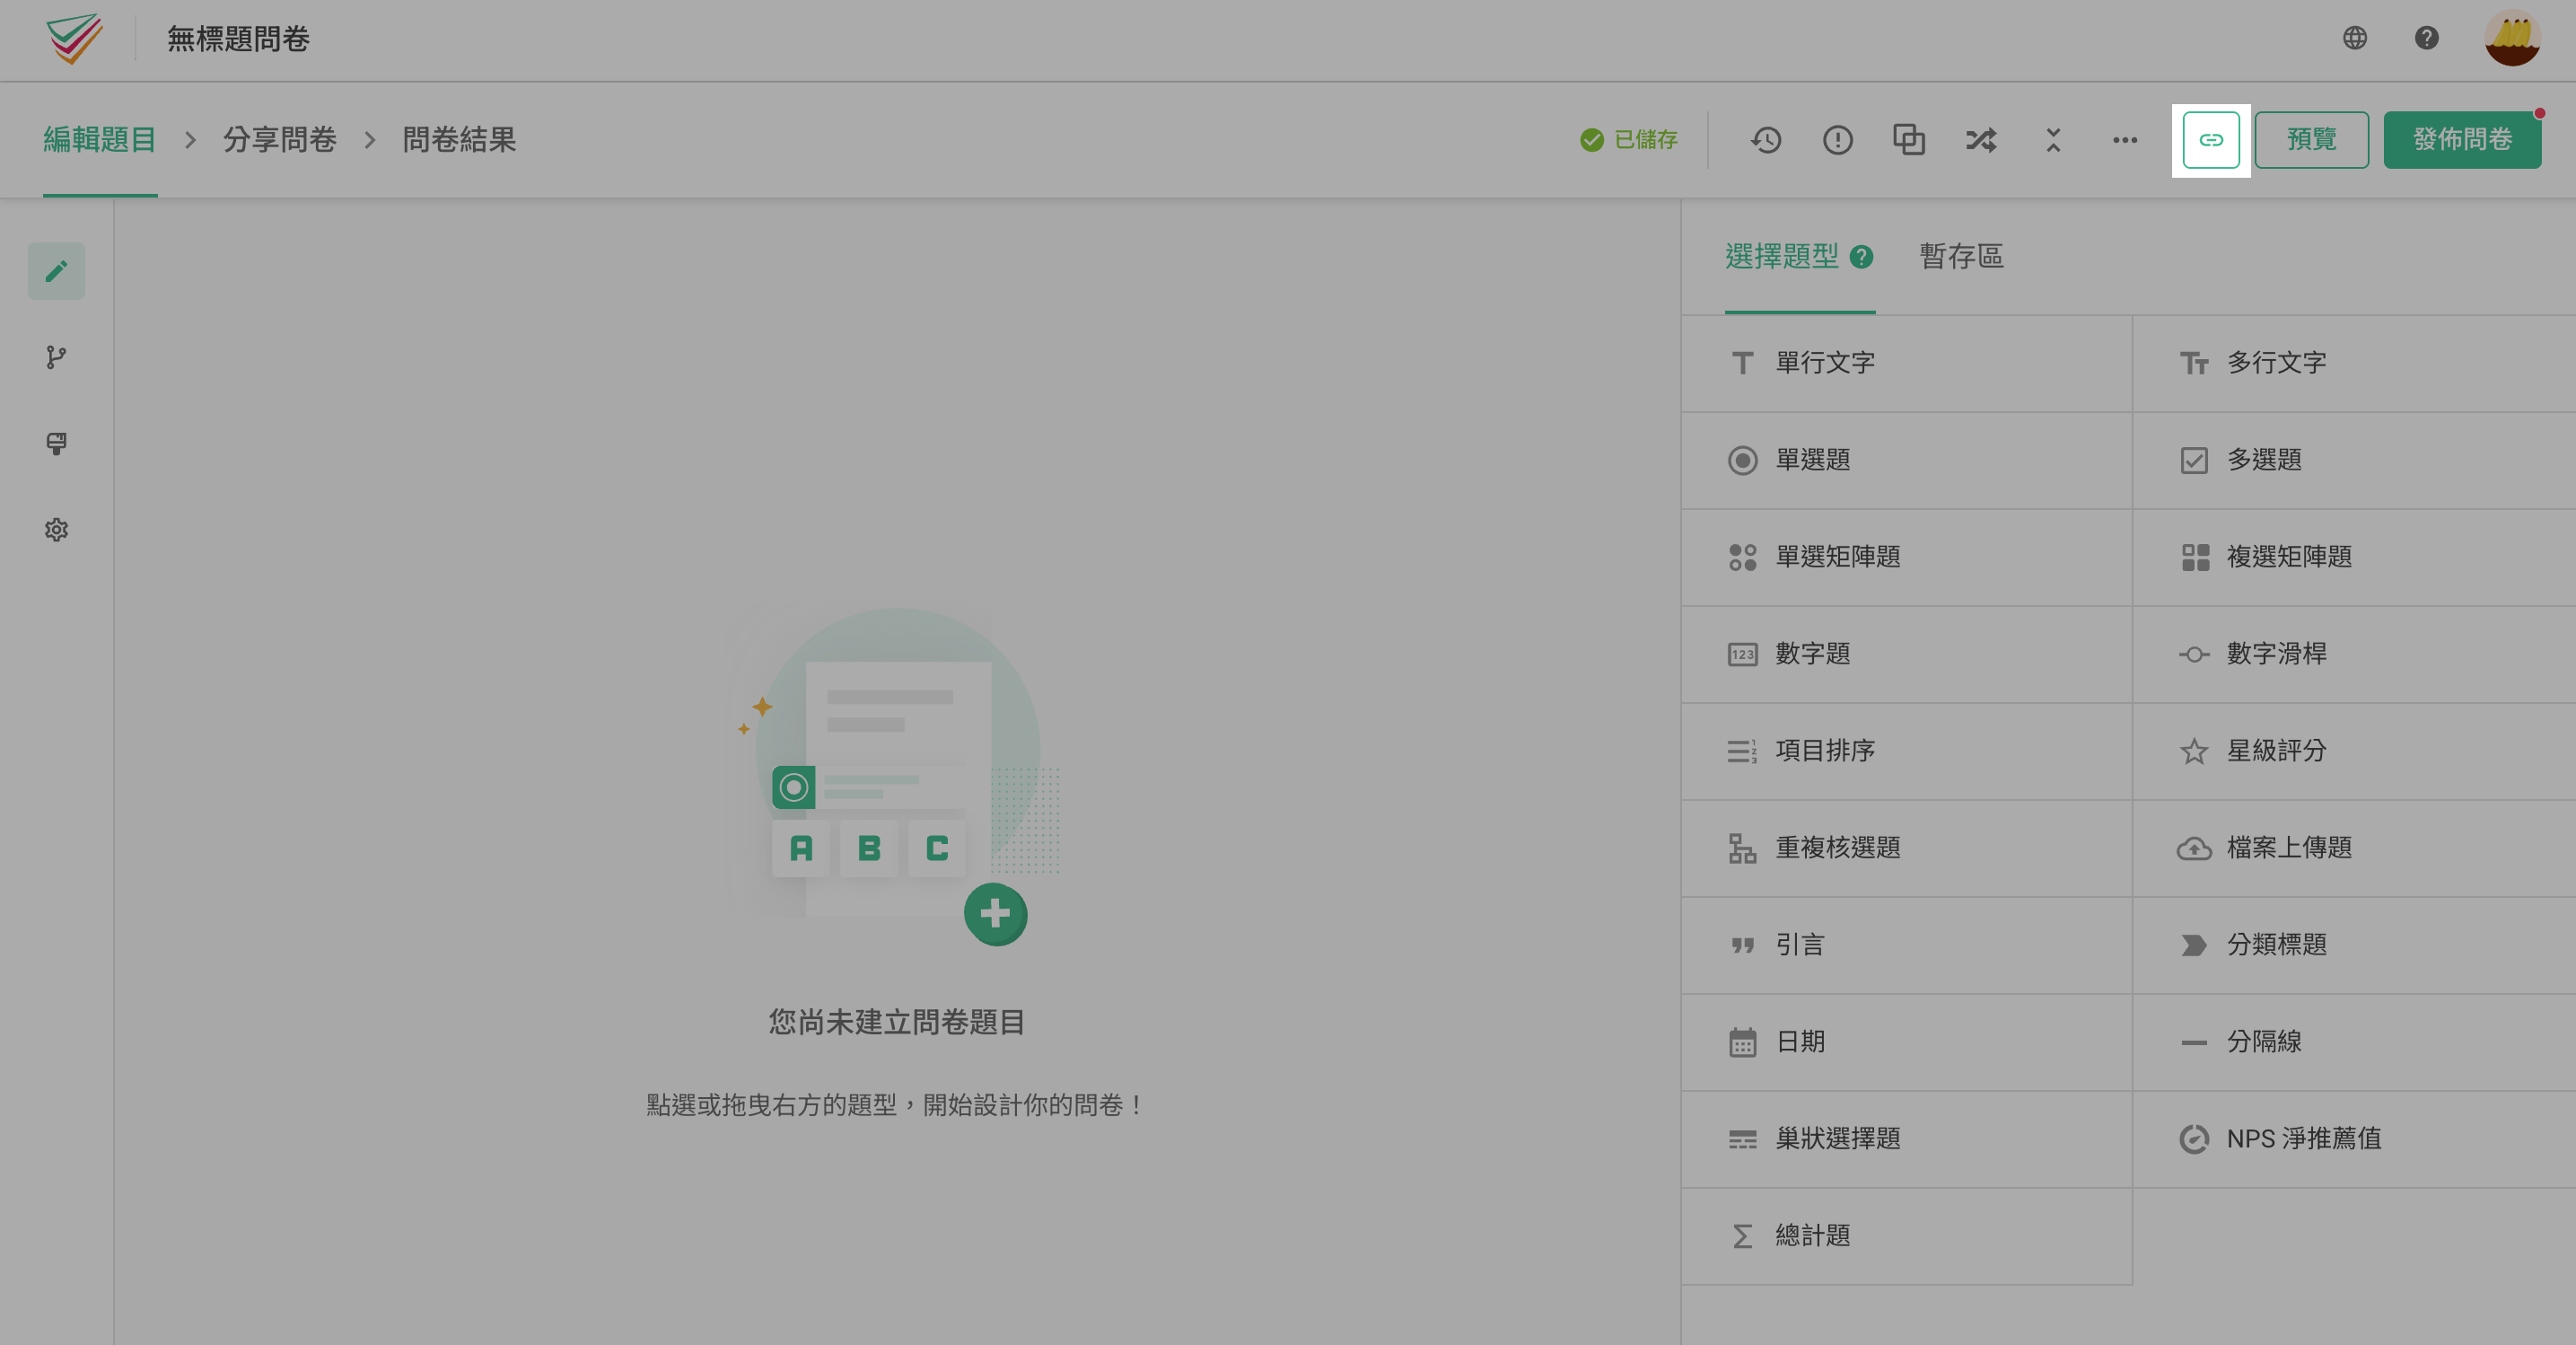Go to the 問卷結果 step
2576x1345 pixels.
[459, 140]
